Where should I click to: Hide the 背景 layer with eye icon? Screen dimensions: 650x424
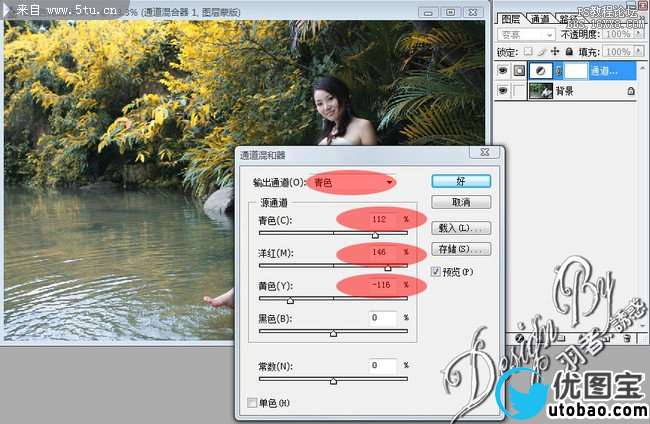click(x=502, y=91)
